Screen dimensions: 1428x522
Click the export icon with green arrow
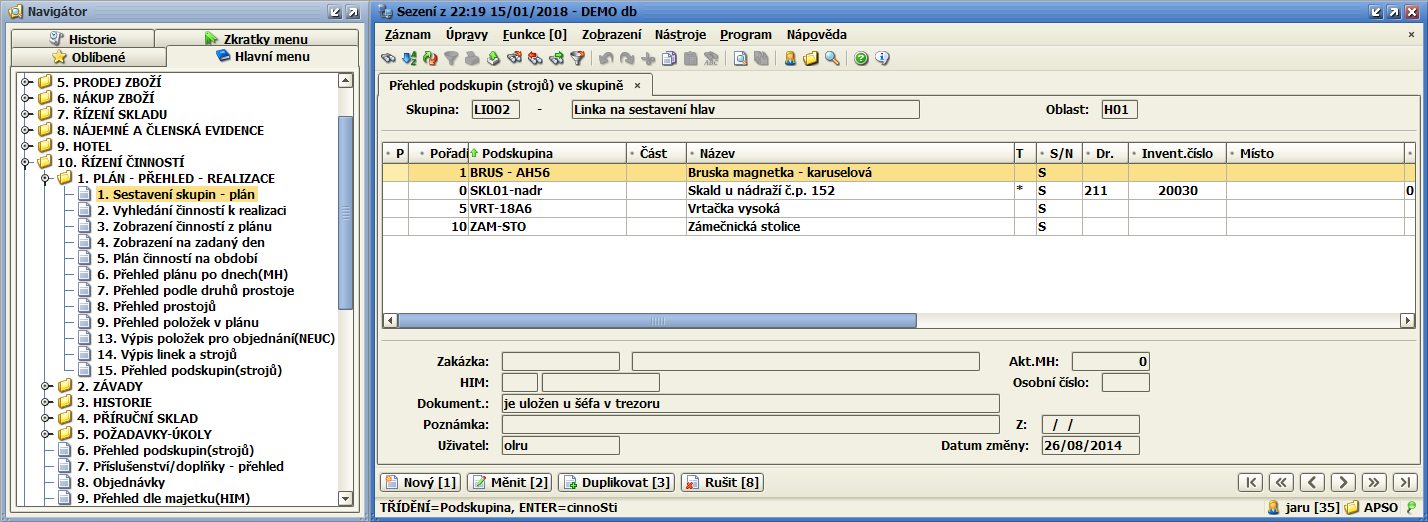click(494, 58)
